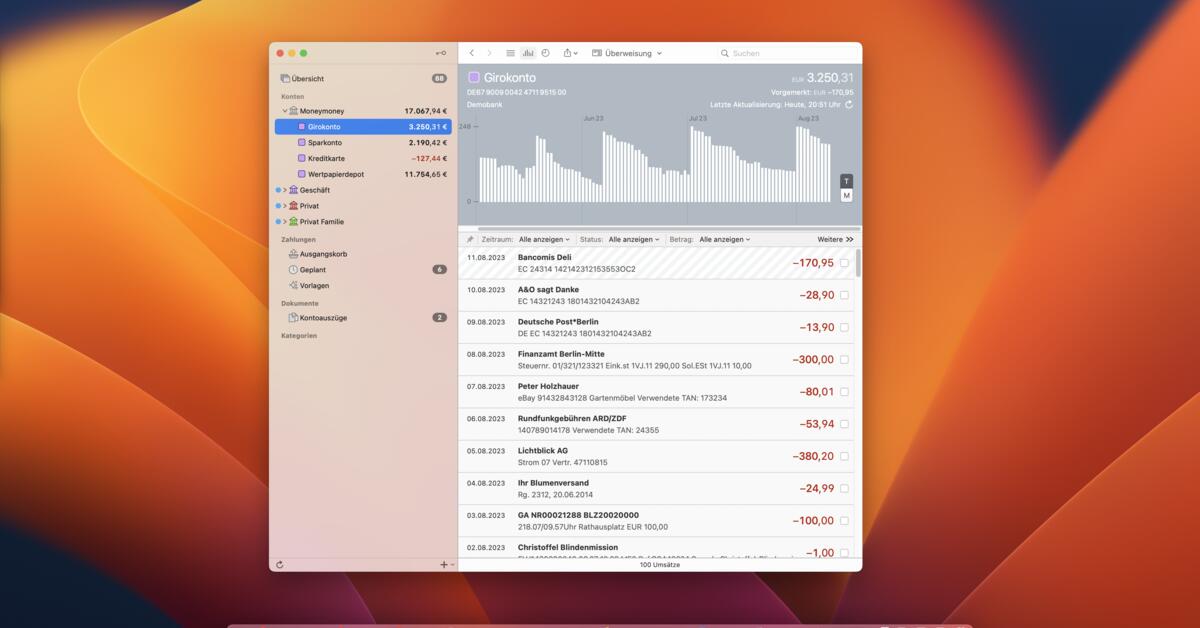This screenshot has width=1200, height=628.
Task: Click the back navigation arrow
Action: click(x=473, y=53)
